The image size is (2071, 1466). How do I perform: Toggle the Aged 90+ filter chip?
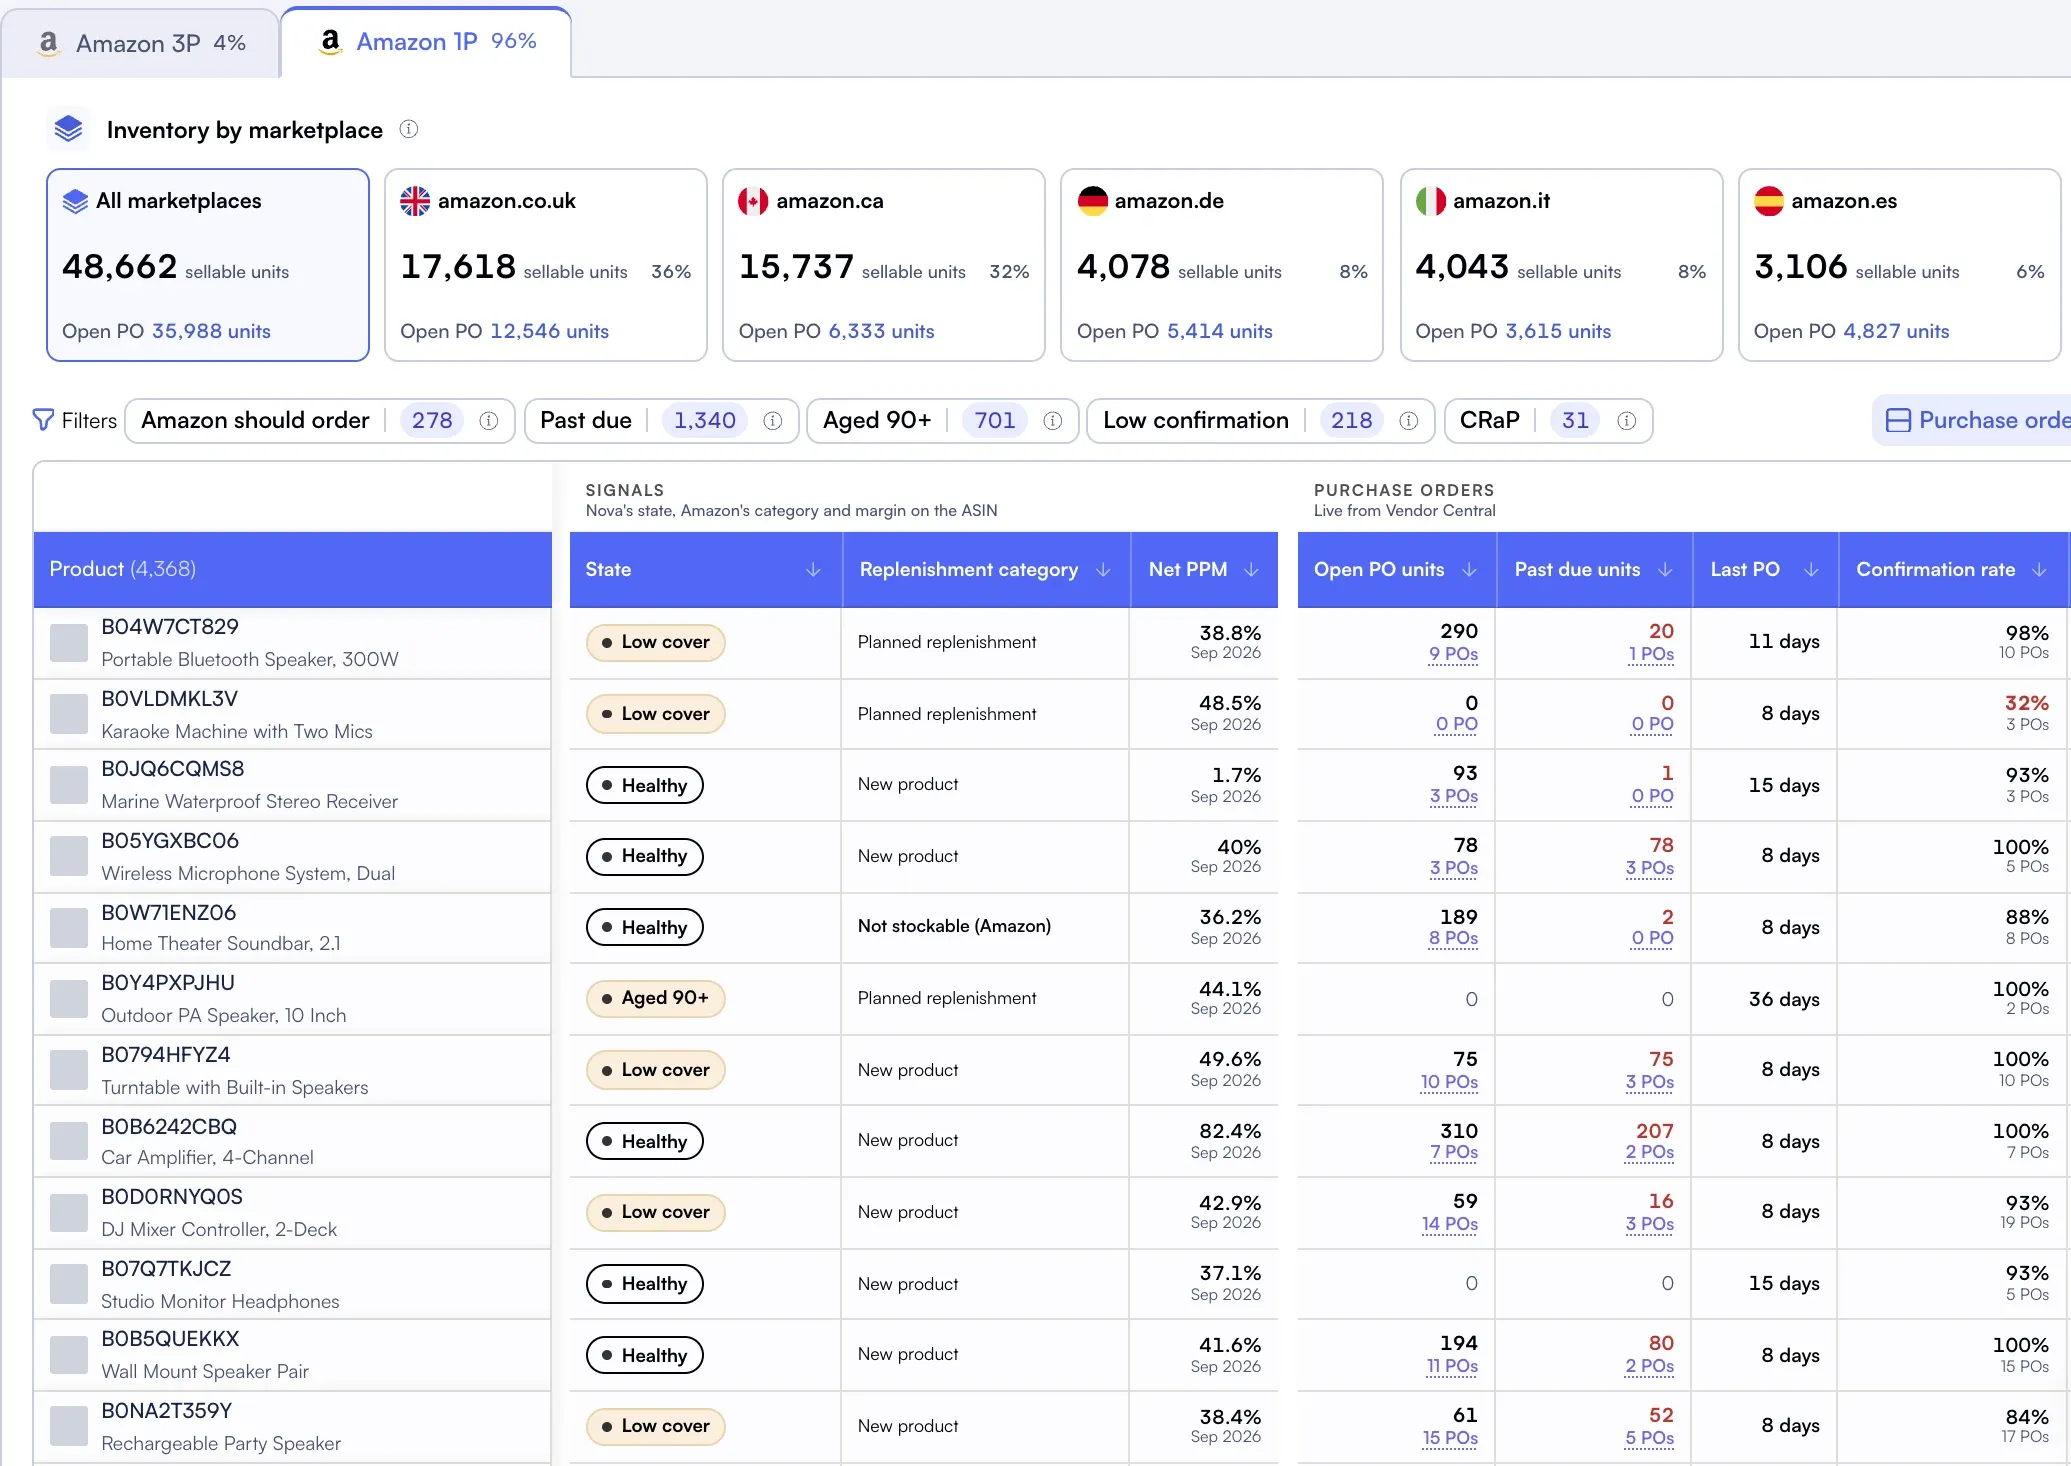pyautogui.click(x=942, y=421)
